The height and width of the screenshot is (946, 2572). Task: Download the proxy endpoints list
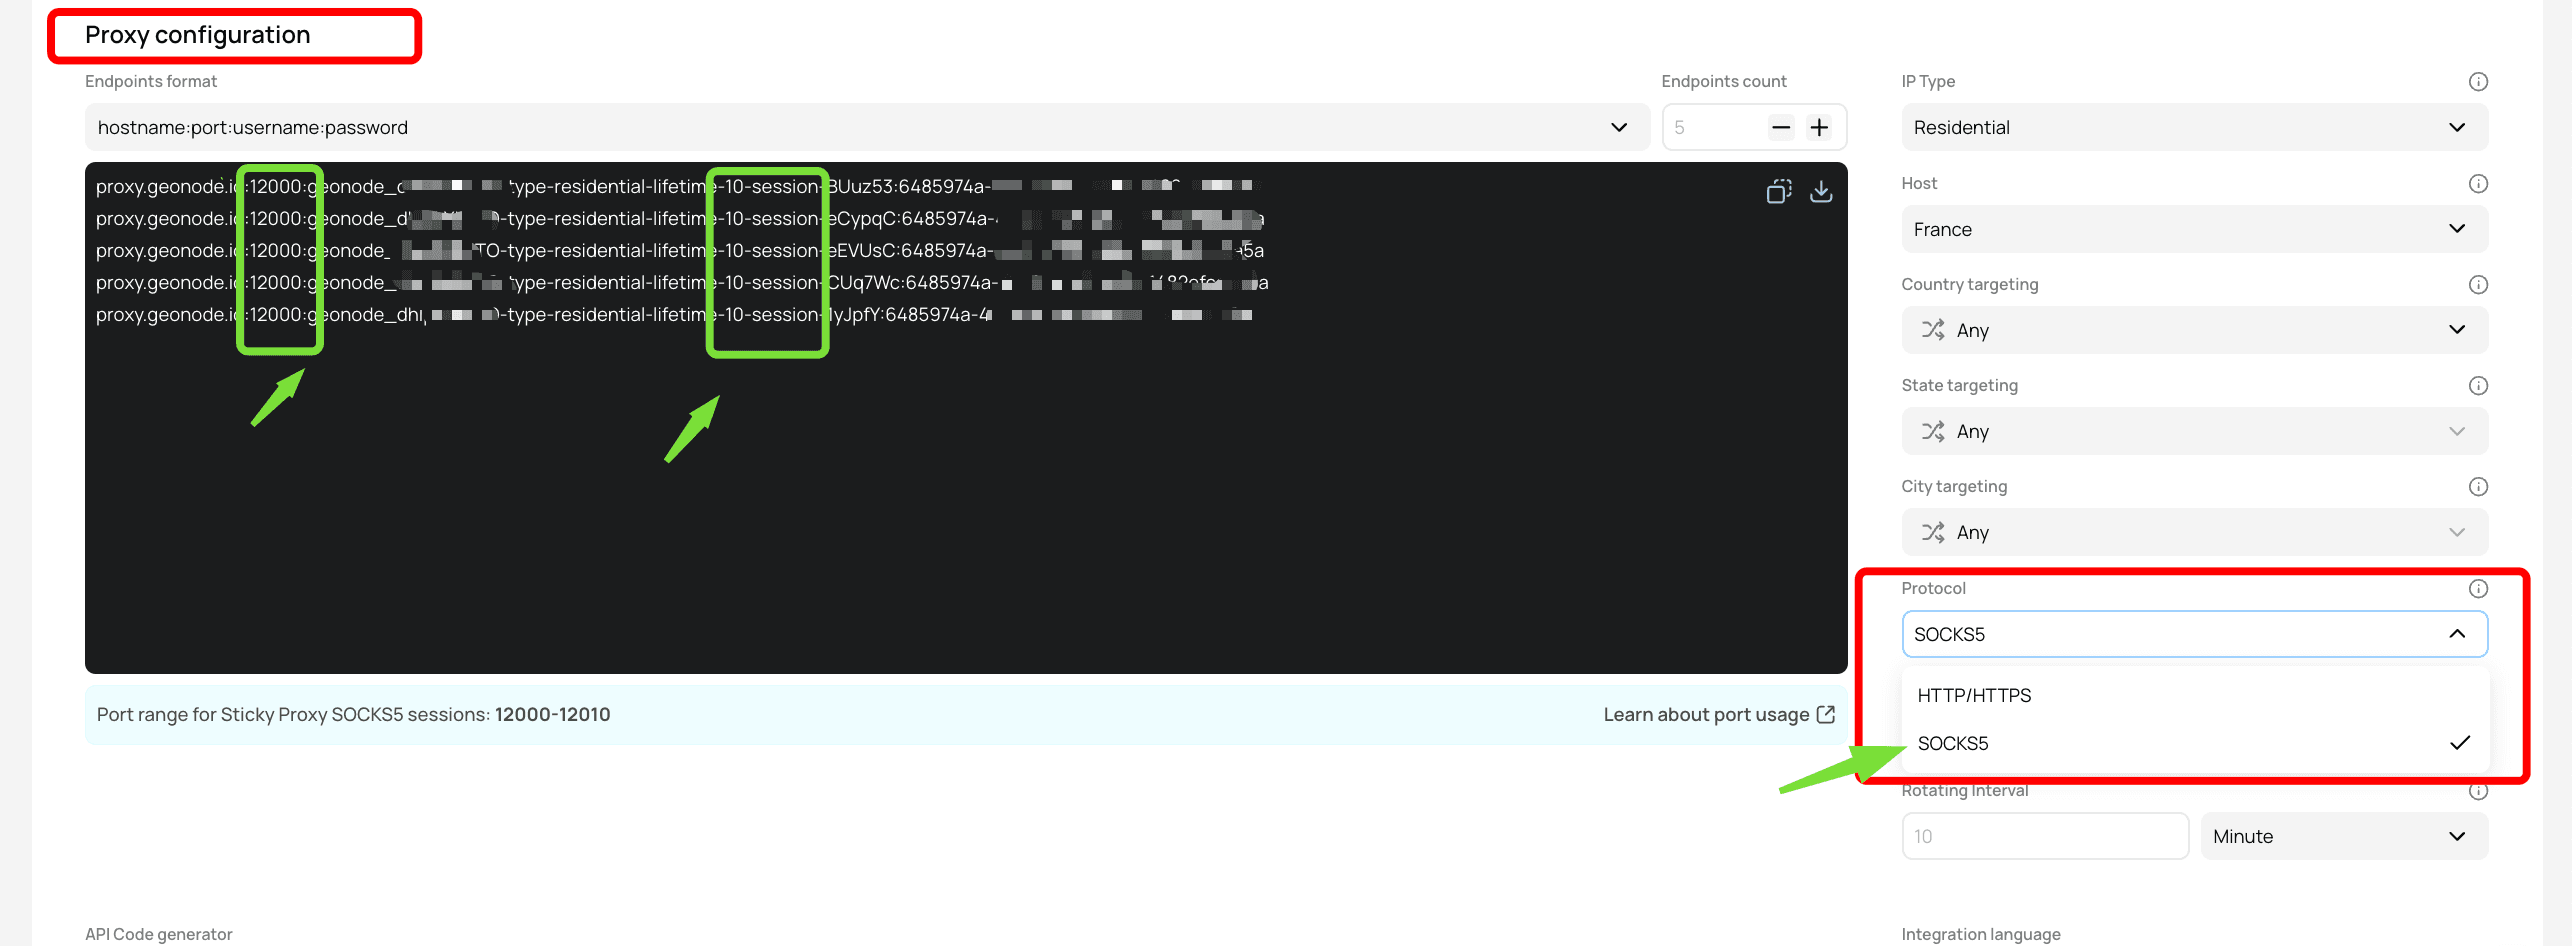pyautogui.click(x=1821, y=190)
